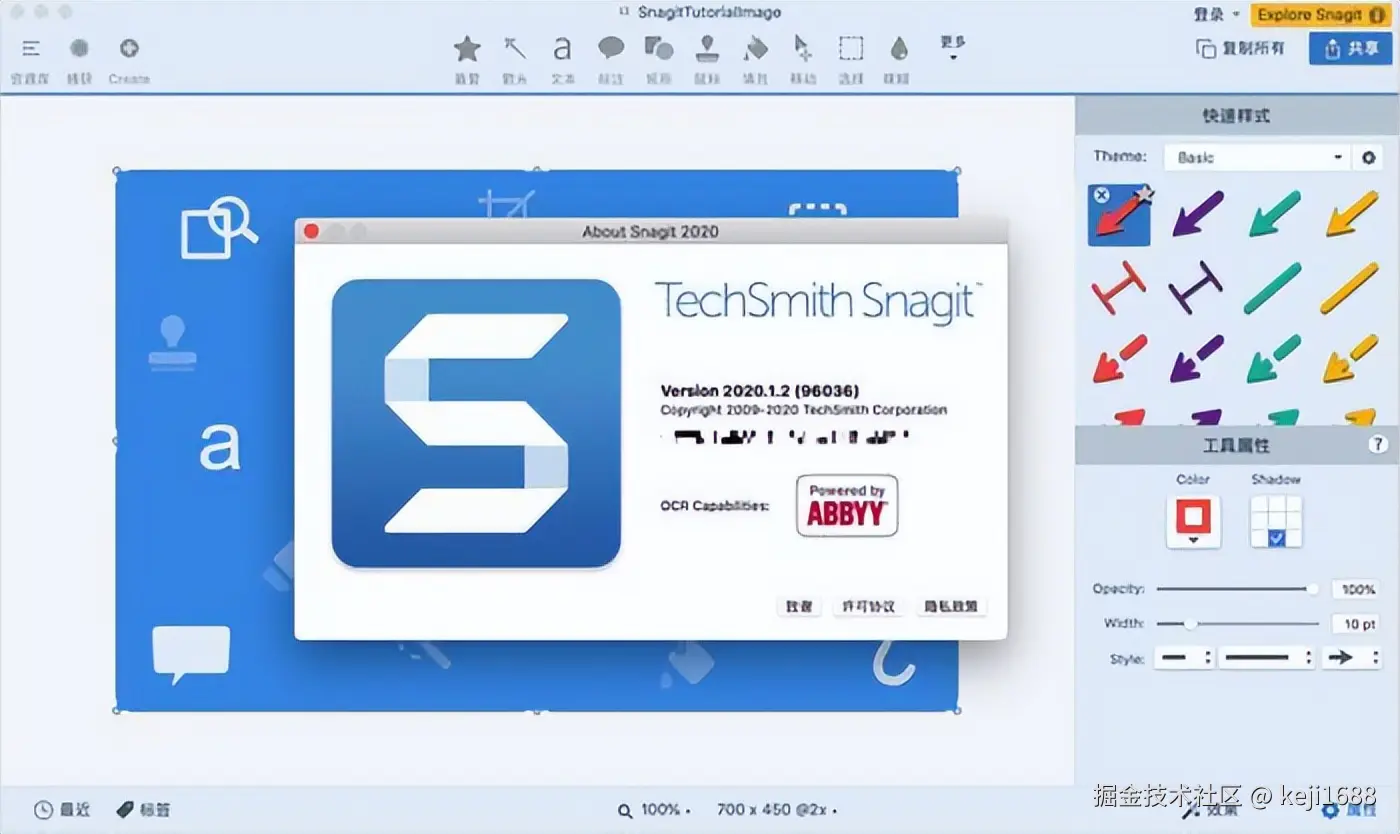This screenshot has width=1400, height=834.
Task: Click the Create plus icon
Action: coord(129,48)
